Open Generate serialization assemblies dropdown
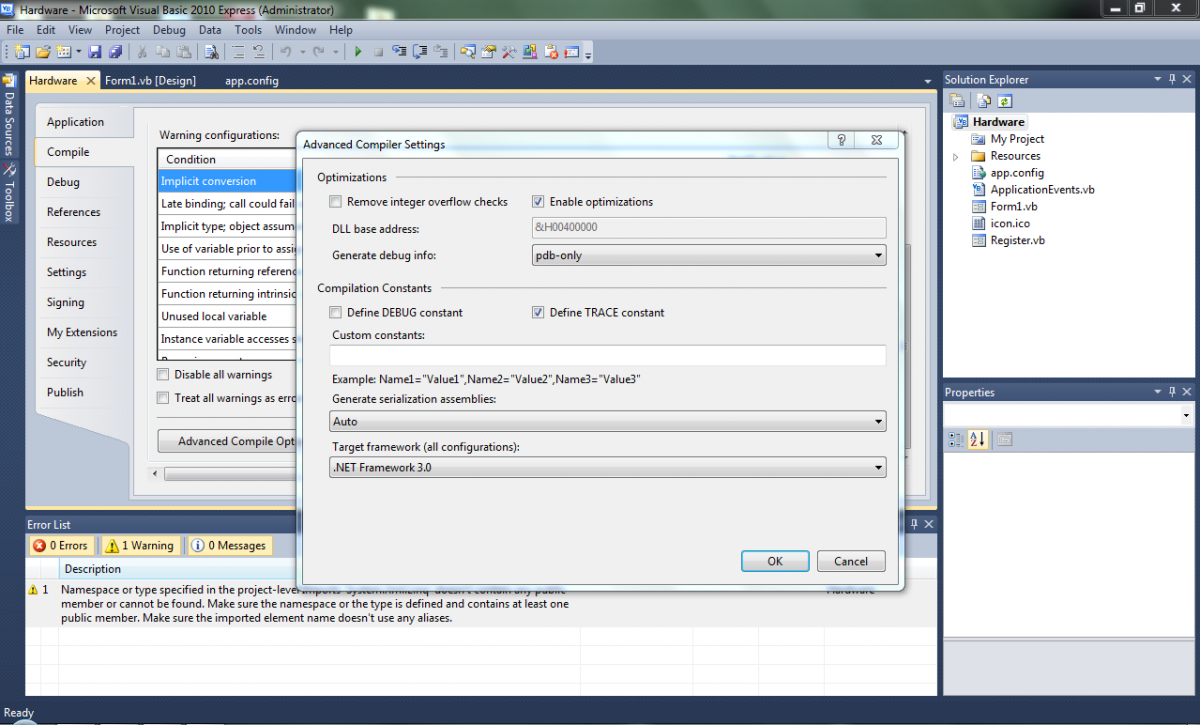This screenshot has width=1200, height=725. [608, 422]
